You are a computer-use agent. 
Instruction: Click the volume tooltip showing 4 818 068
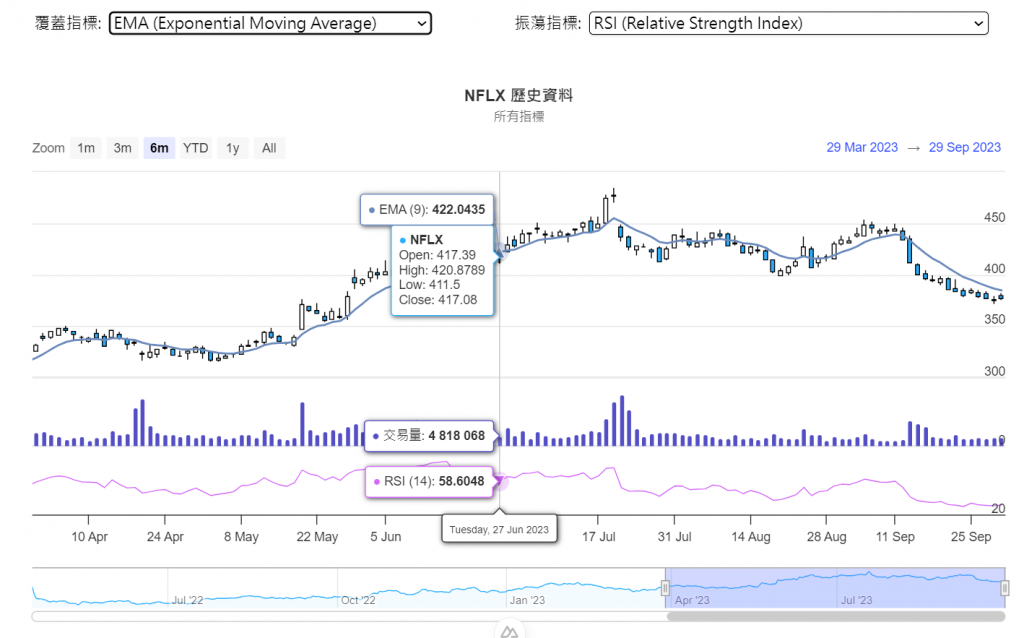(429, 436)
